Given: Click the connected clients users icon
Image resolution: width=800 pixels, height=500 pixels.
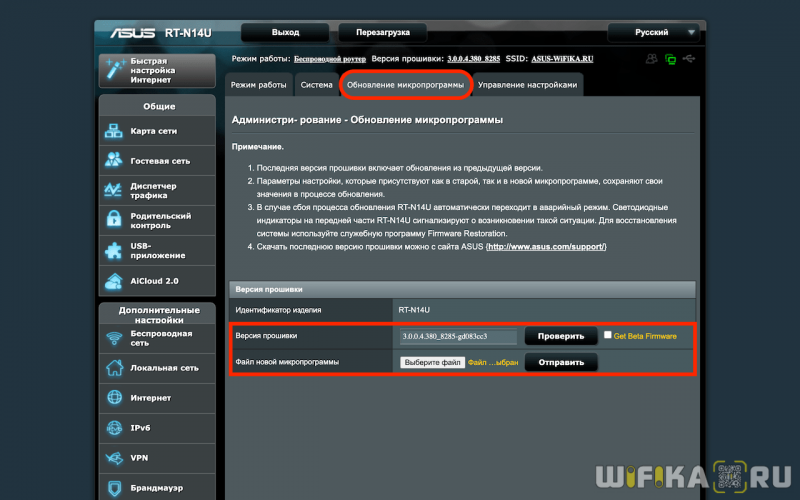Looking at the screenshot, I should pos(652,59).
